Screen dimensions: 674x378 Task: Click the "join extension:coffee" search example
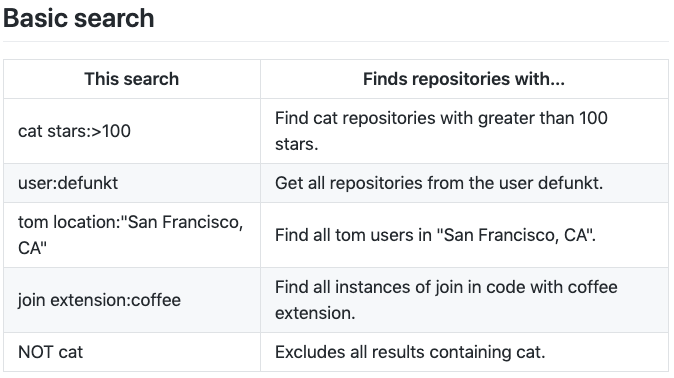point(99,300)
